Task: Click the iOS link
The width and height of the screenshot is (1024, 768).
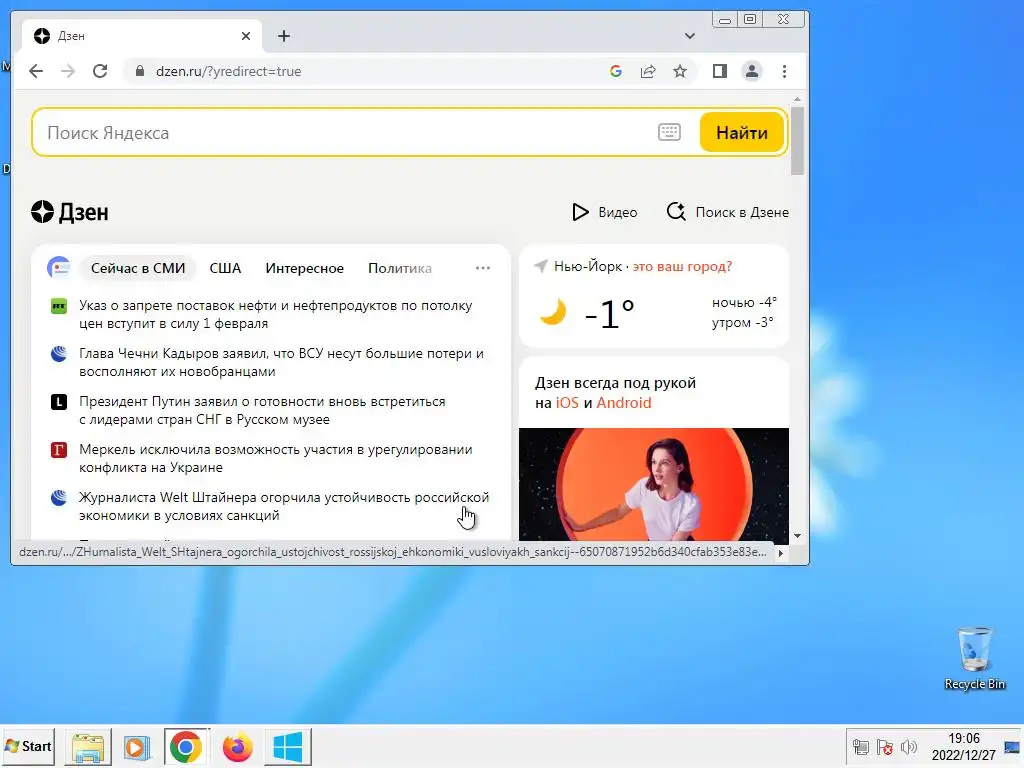Action: 567,403
